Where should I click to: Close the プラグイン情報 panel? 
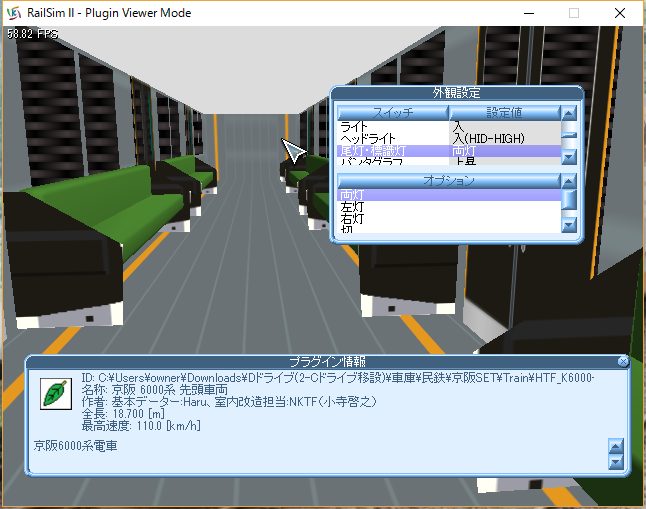(x=623, y=361)
